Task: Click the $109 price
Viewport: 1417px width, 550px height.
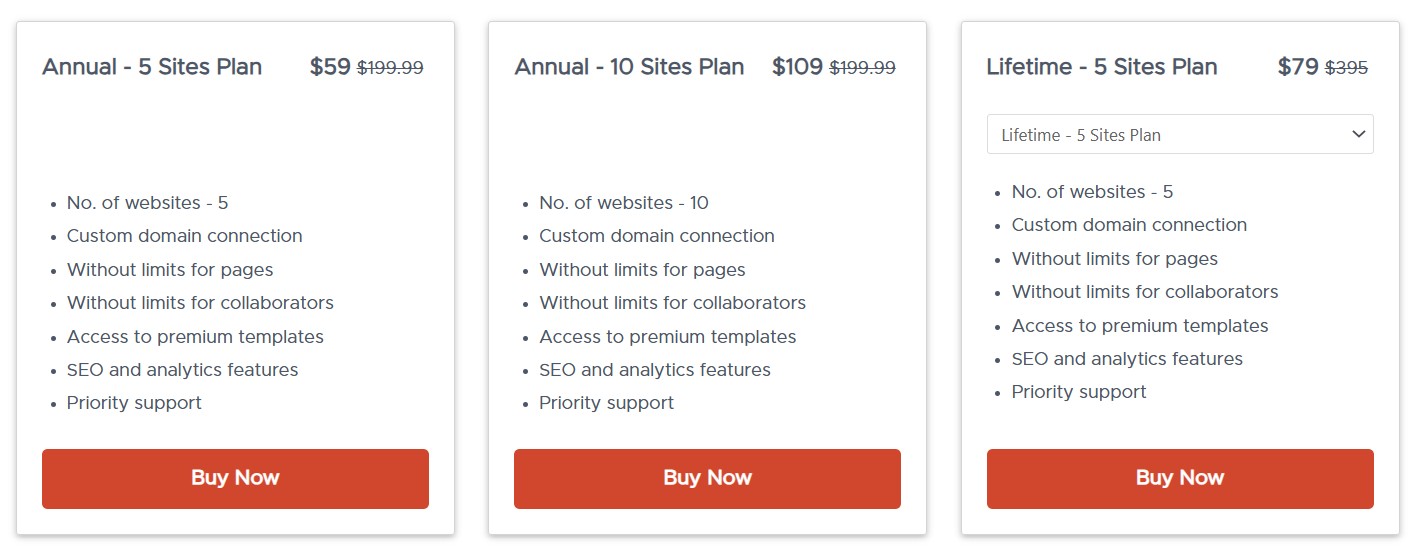Action: tap(797, 67)
